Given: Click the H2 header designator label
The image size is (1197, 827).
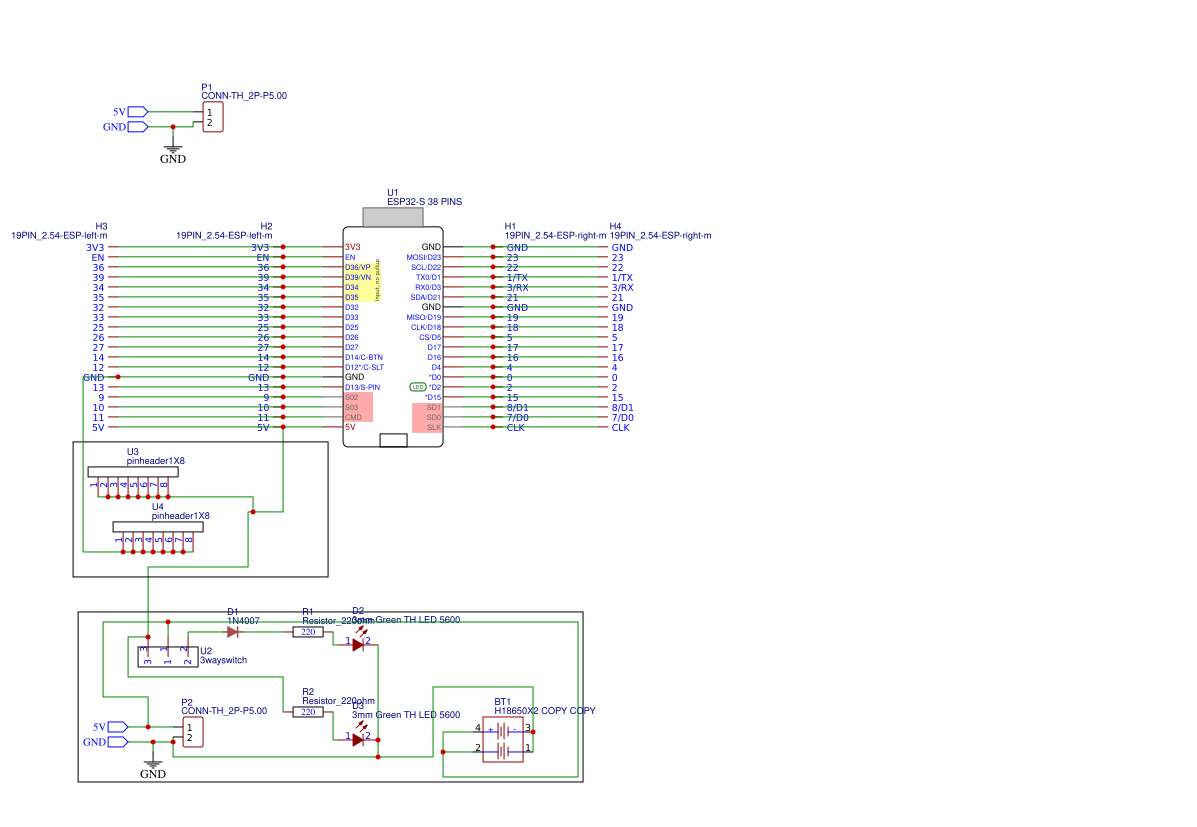Looking at the screenshot, I should click(266, 227).
